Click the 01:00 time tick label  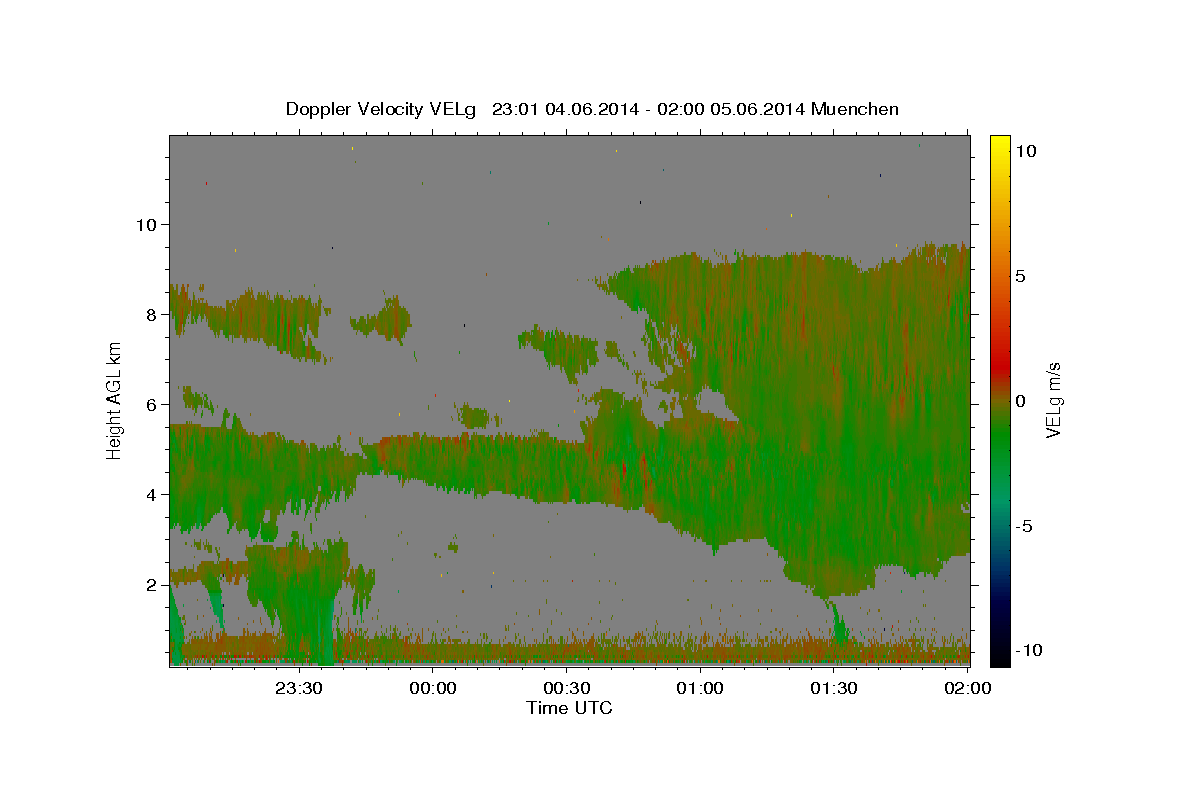(700, 688)
